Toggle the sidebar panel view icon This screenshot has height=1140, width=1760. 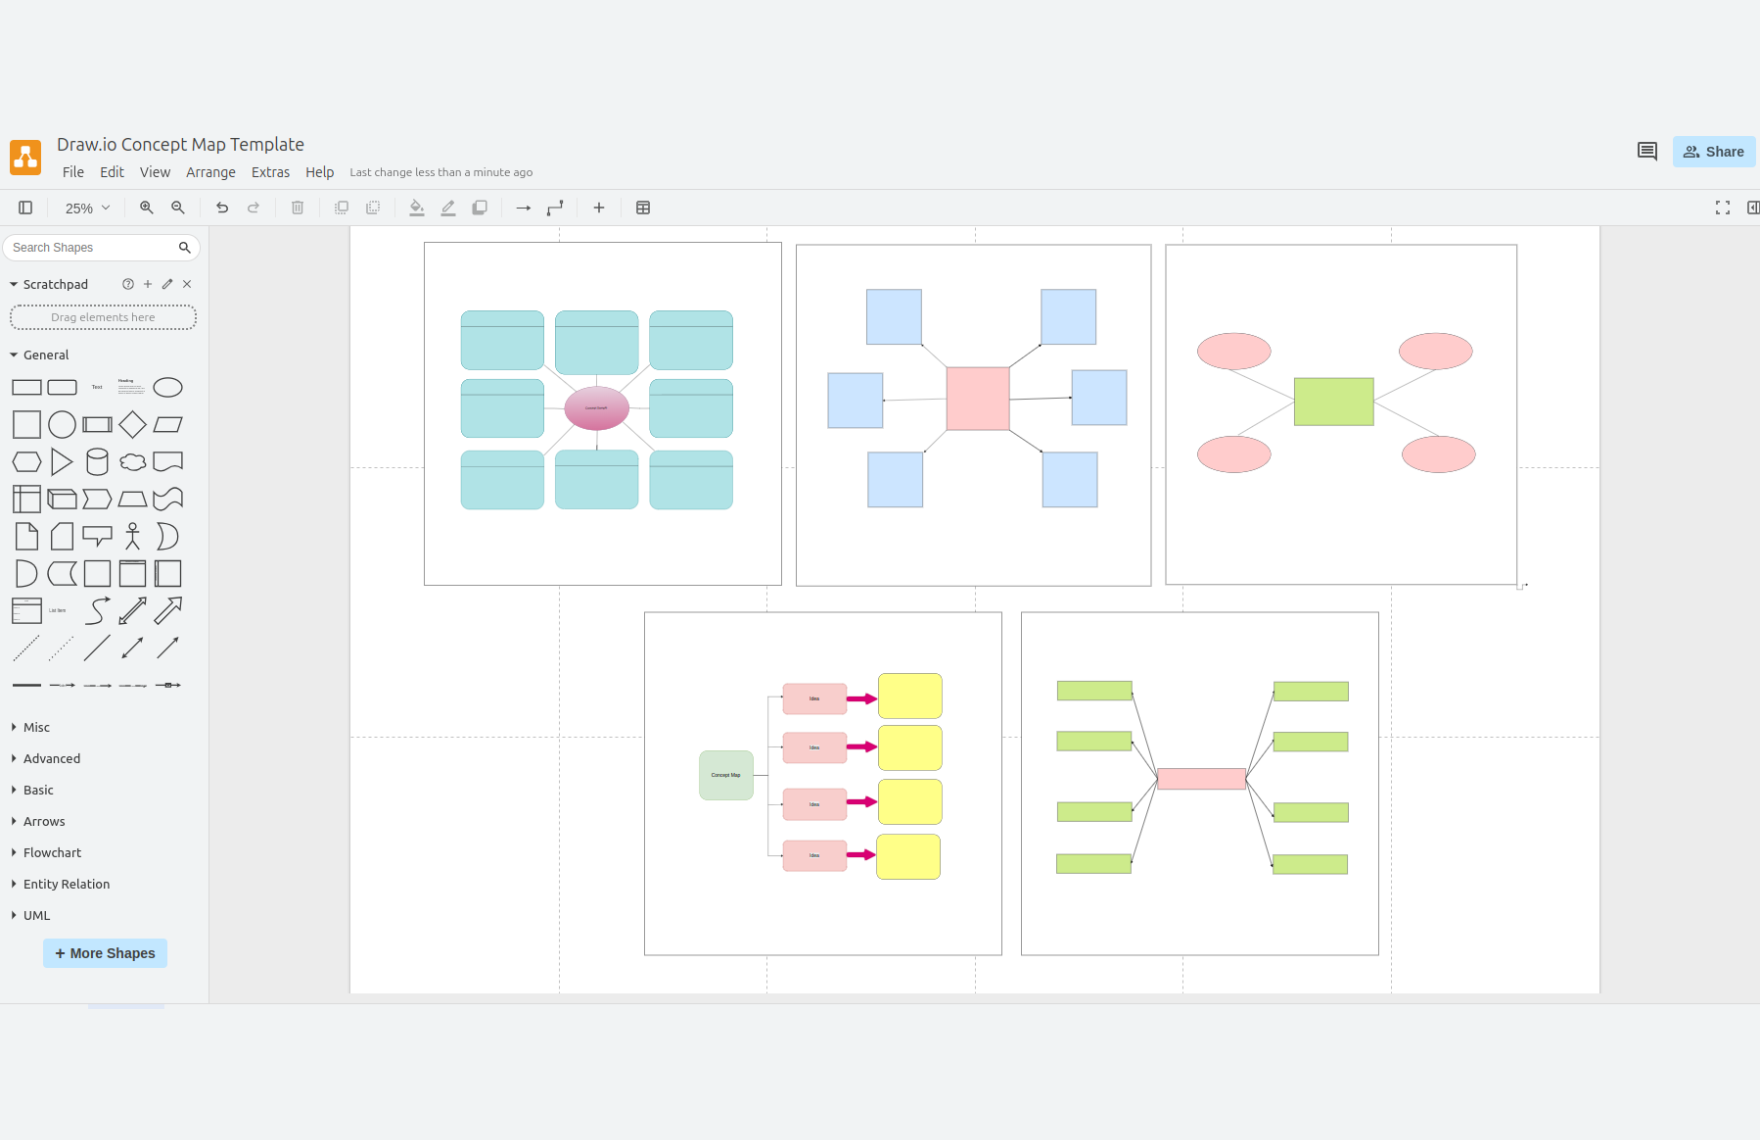coord(26,208)
